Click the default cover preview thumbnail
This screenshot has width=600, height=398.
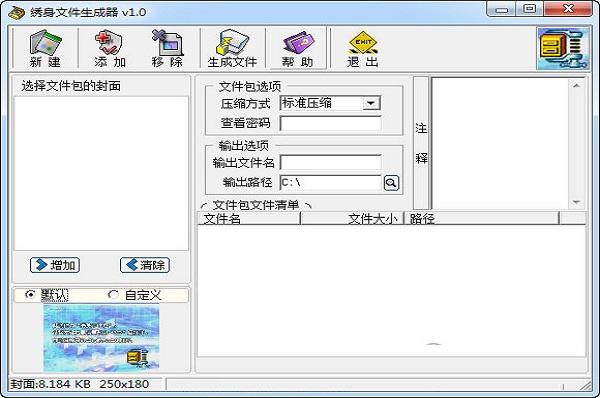(101, 338)
